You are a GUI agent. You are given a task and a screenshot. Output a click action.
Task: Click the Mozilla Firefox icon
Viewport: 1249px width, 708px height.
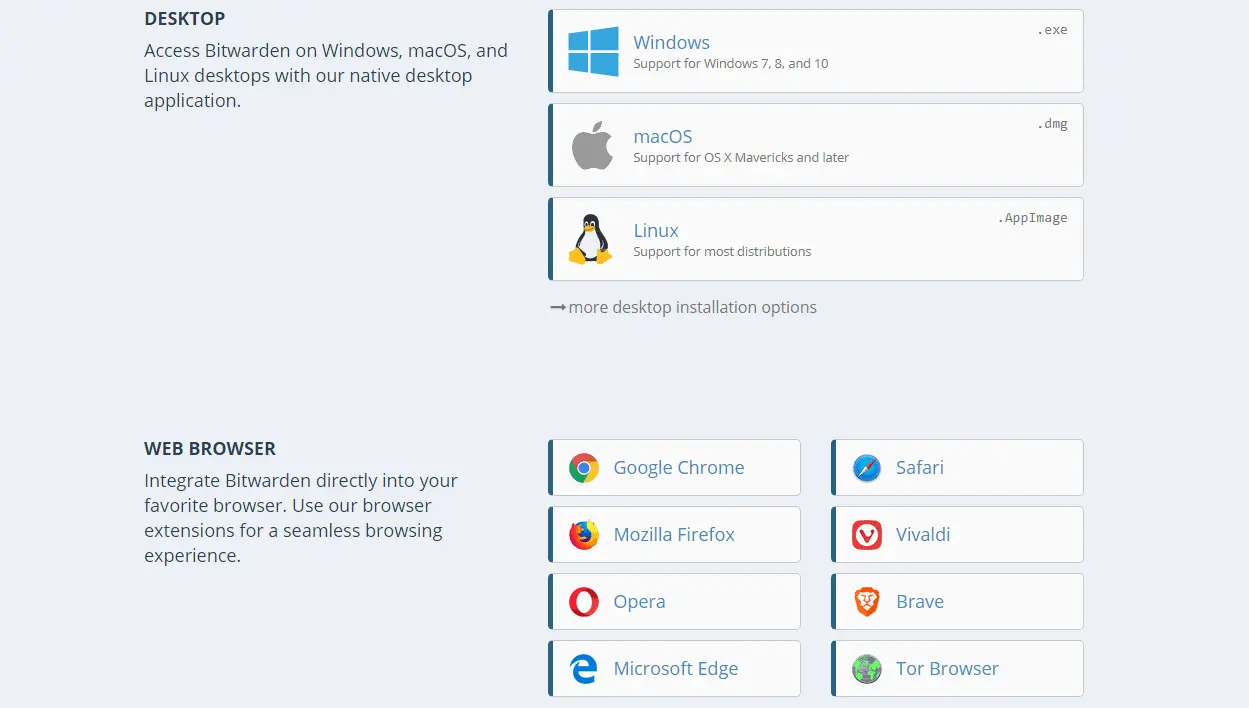(x=584, y=535)
